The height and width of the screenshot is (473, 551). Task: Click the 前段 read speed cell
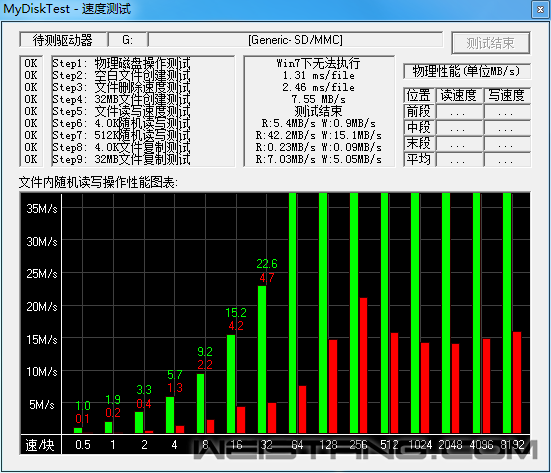click(x=459, y=112)
